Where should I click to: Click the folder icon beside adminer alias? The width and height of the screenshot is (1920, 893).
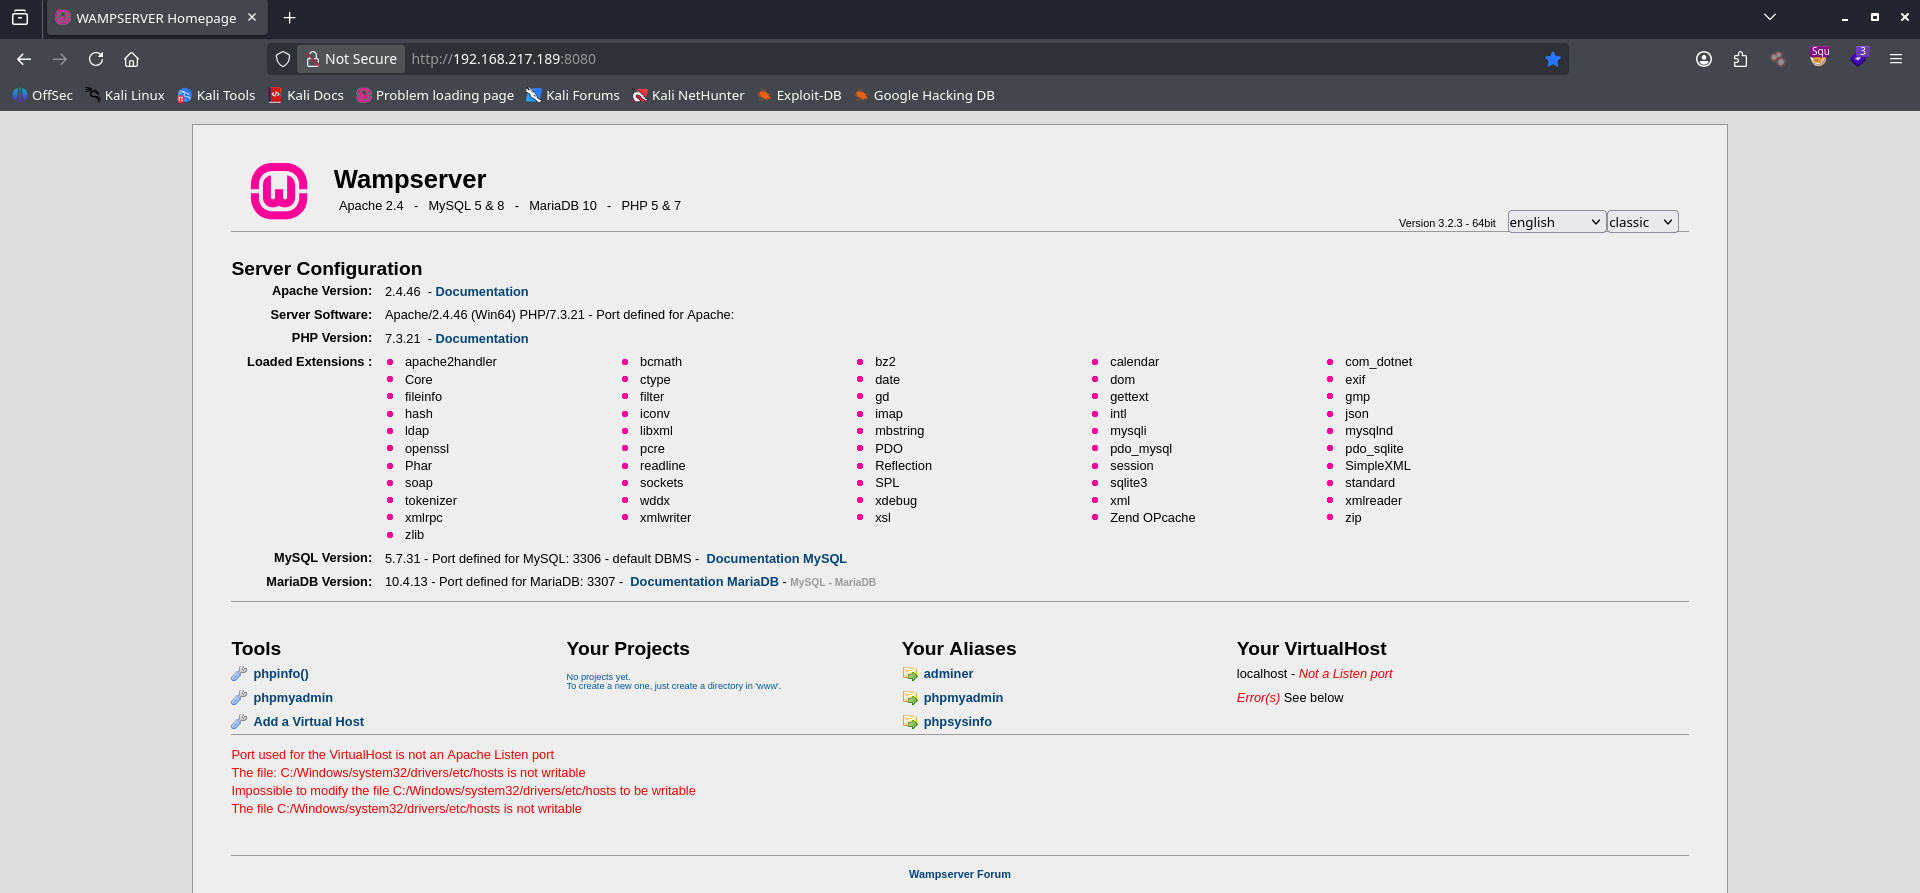click(x=910, y=674)
